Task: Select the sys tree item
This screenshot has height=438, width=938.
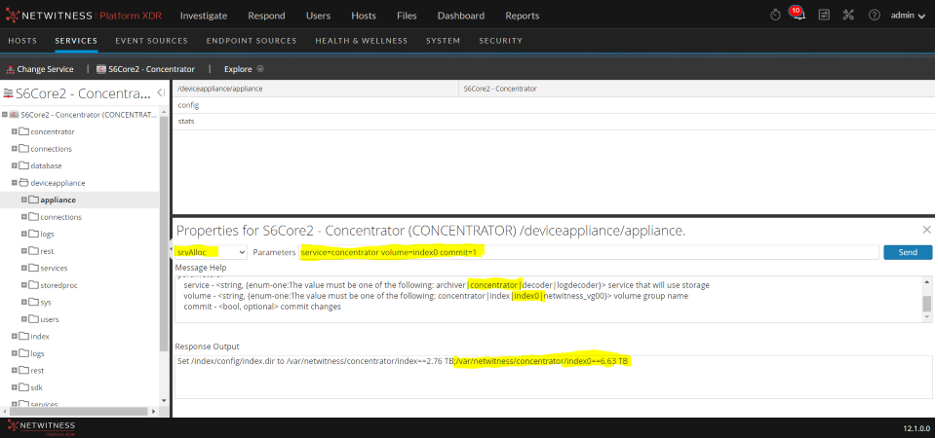Action: pyautogui.click(x=45, y=302)
